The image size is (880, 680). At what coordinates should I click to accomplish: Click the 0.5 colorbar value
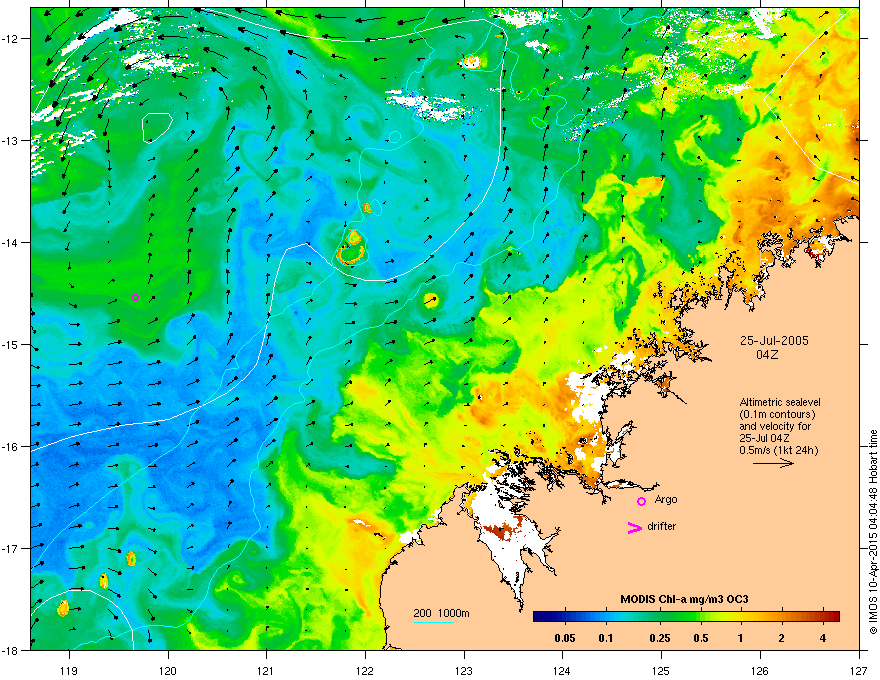[x=701, y=638]
